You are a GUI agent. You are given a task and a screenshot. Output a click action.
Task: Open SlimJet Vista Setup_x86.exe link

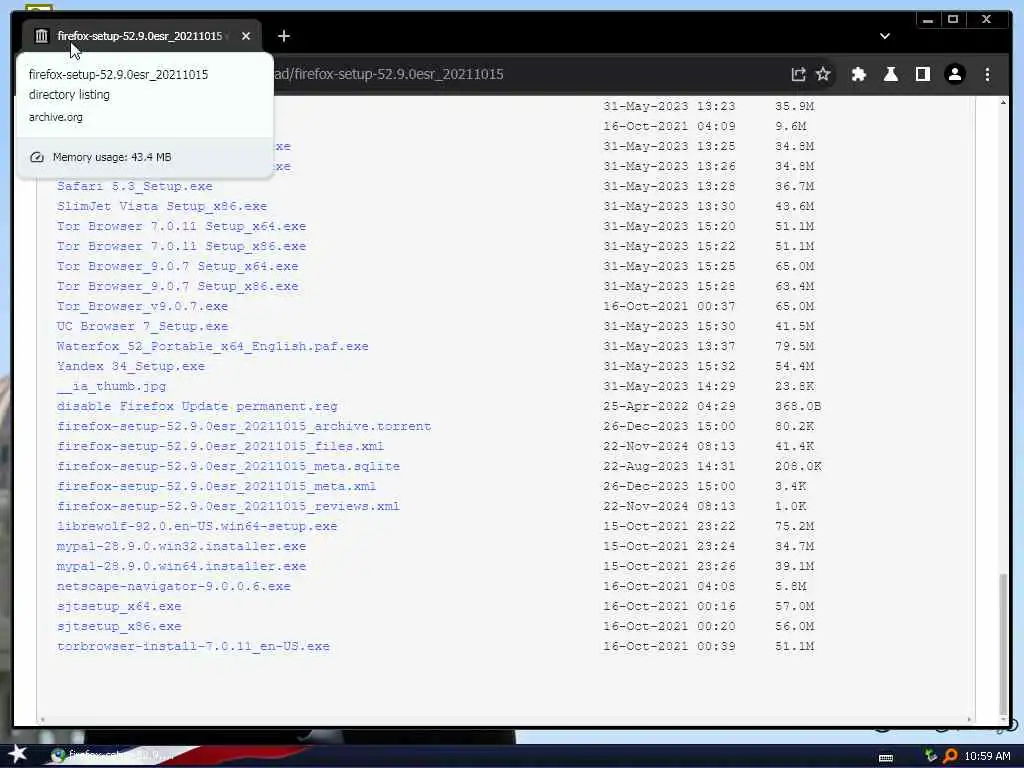[x=162, y=206]
